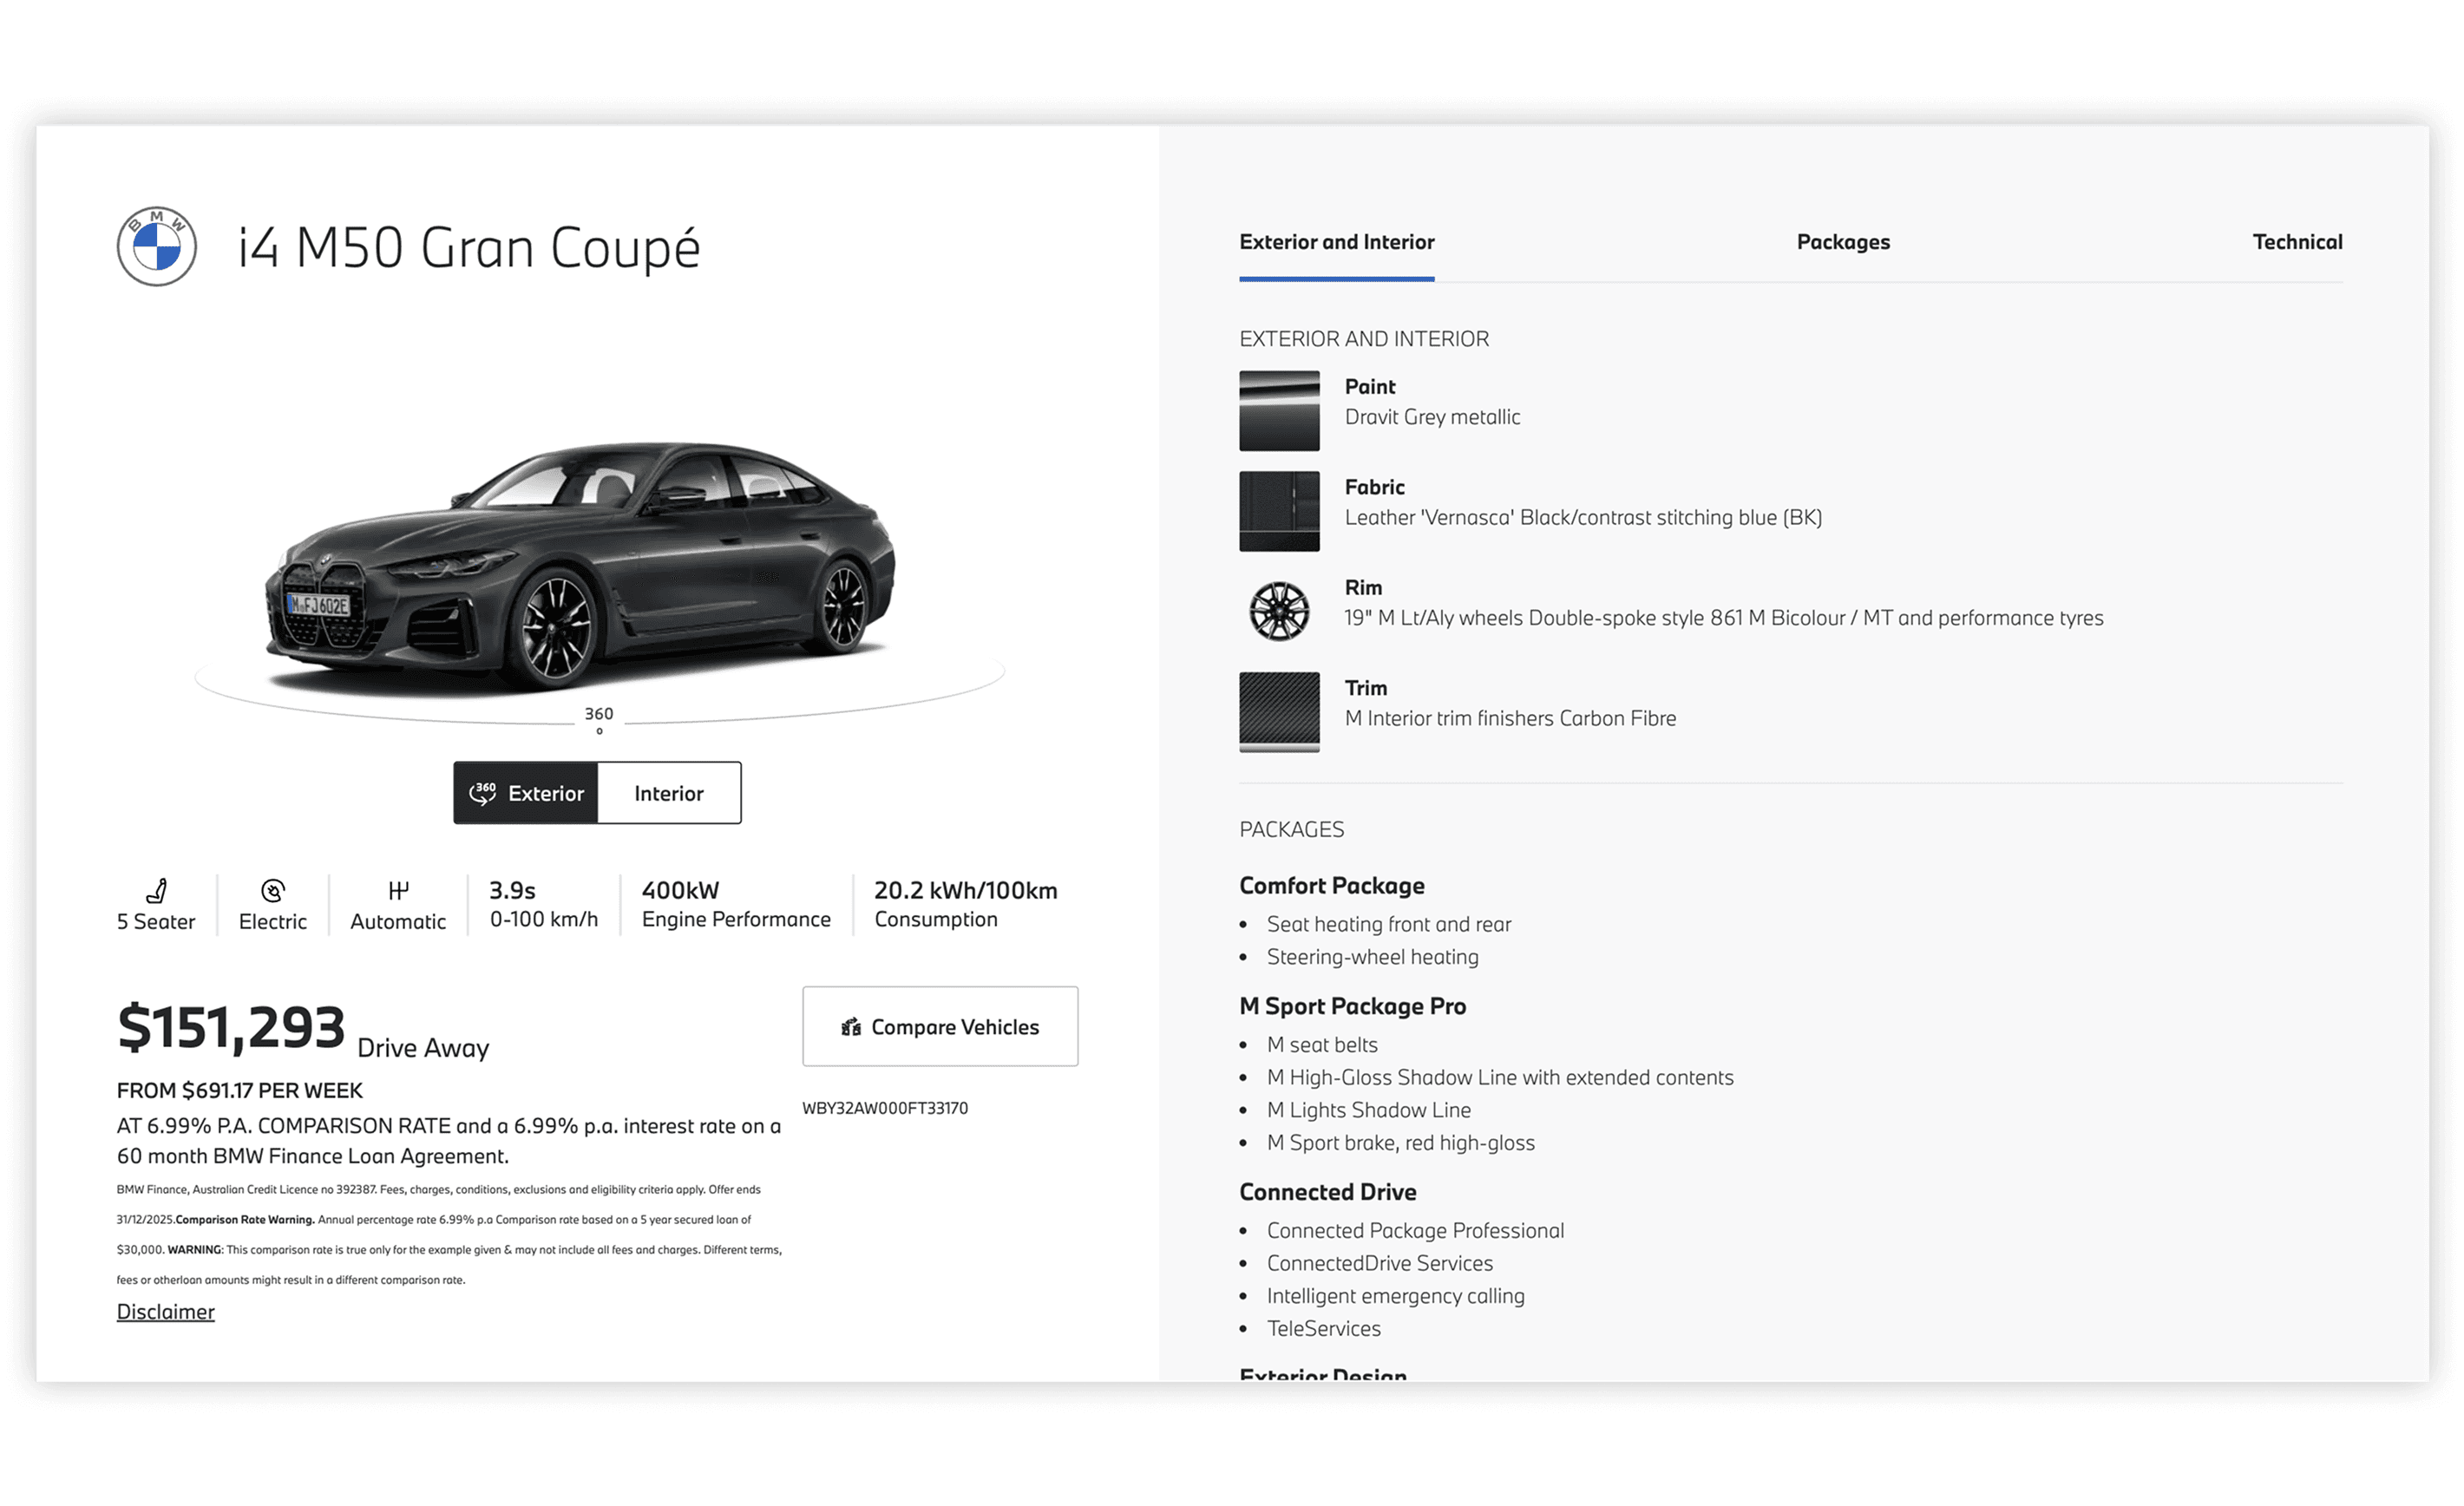Click TeleServices item

1324,1329
